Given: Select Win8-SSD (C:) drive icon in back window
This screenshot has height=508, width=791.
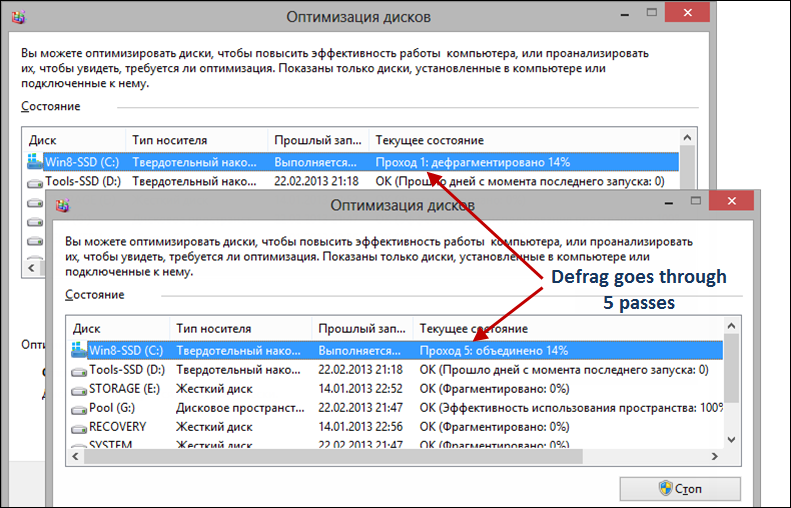Looking at the screenshot, I should pos(34,161).
